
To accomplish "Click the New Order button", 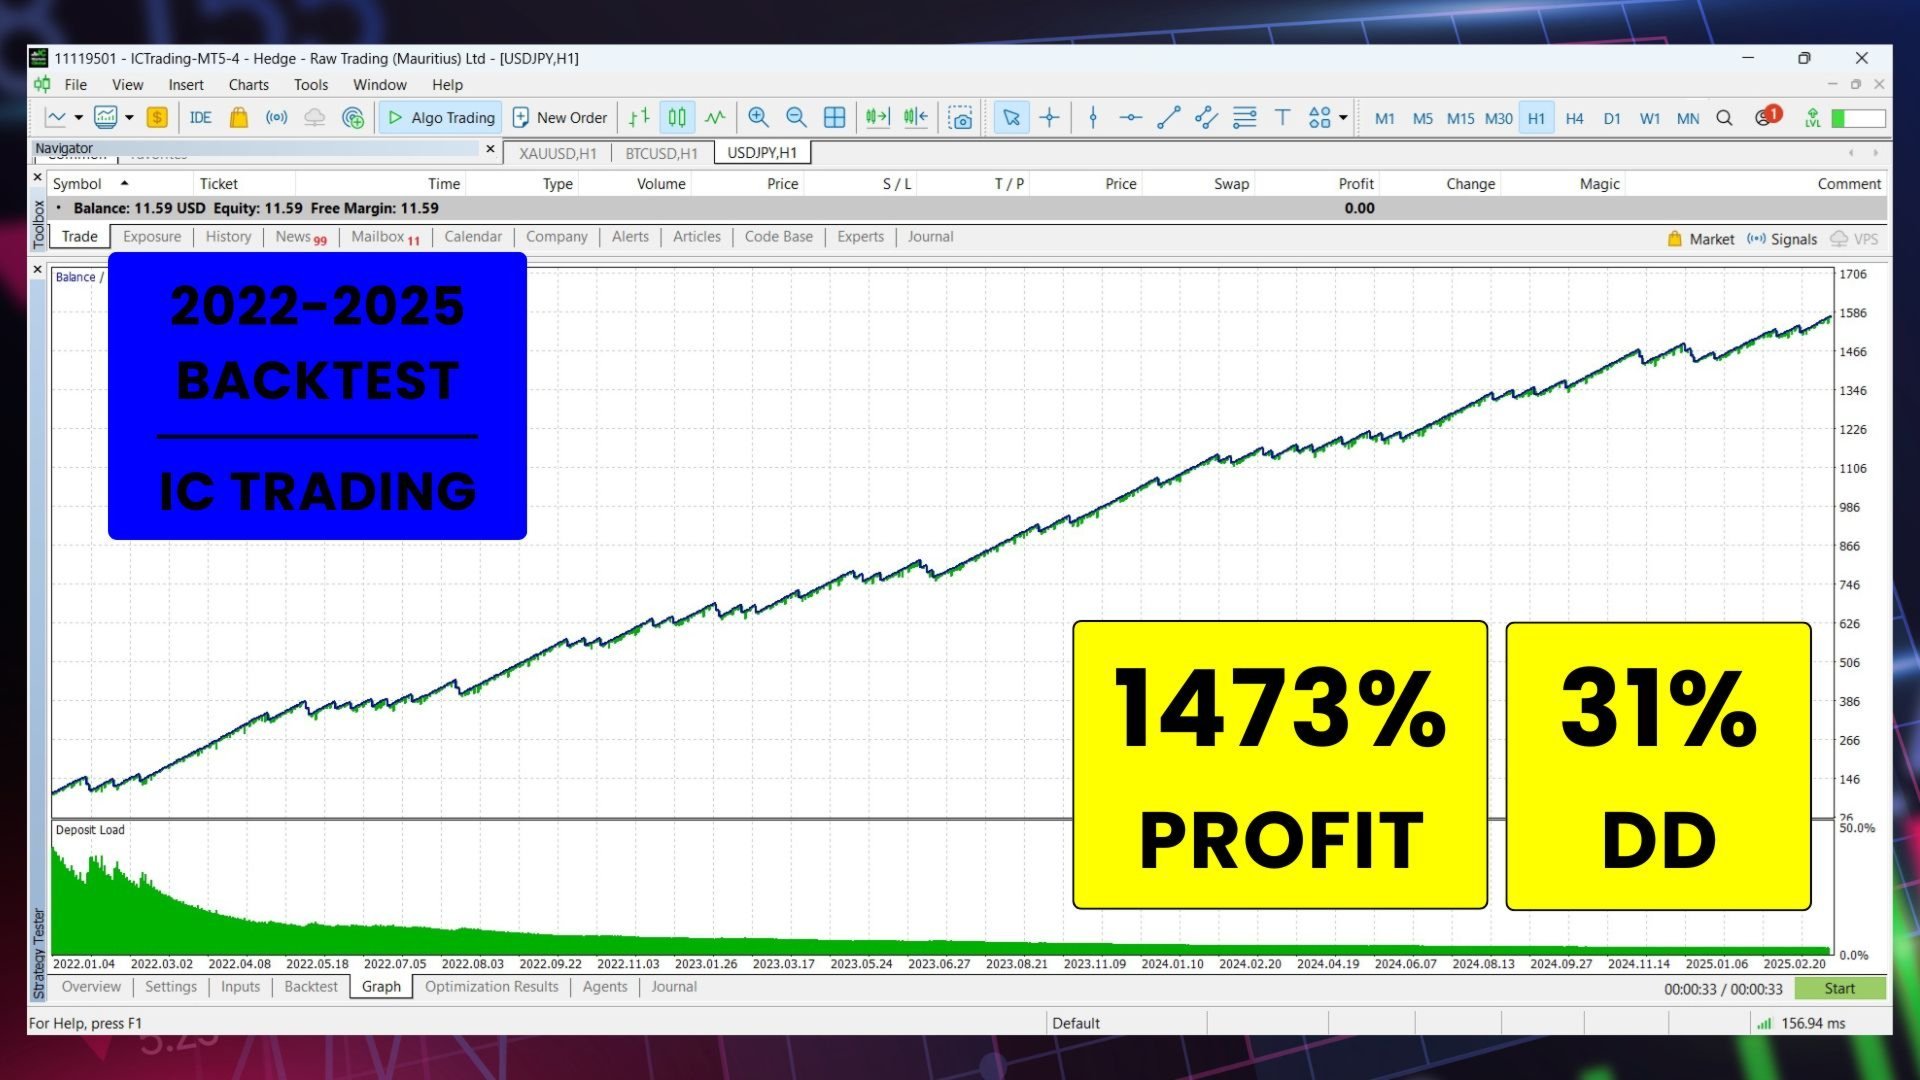I will tap(560, 118).
